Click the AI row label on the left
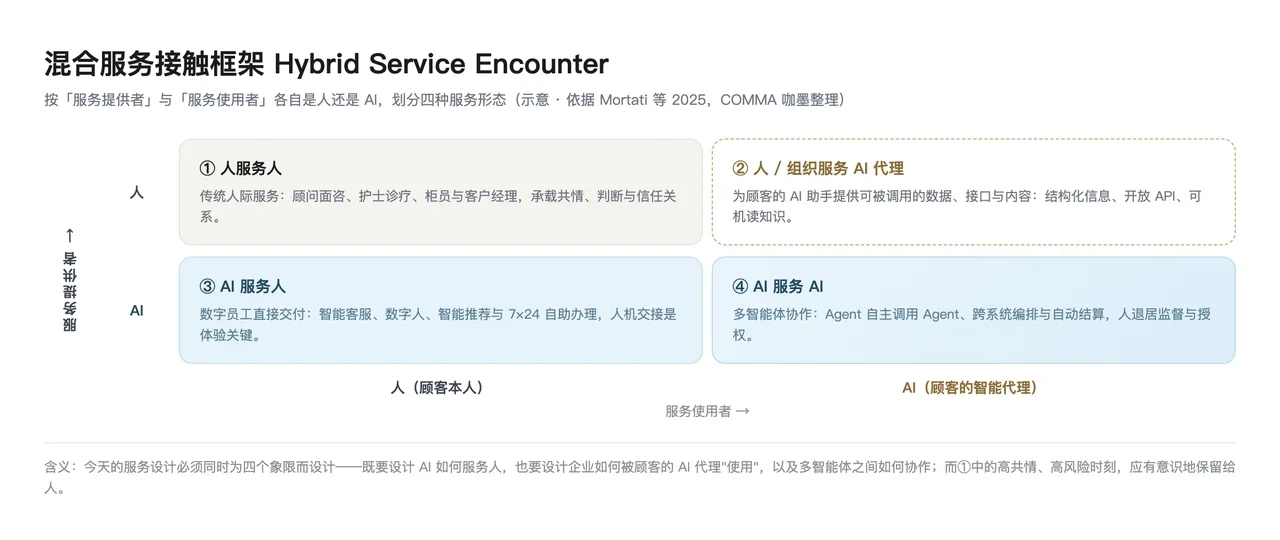1280x540 pixels. click(x=137, y=310)
